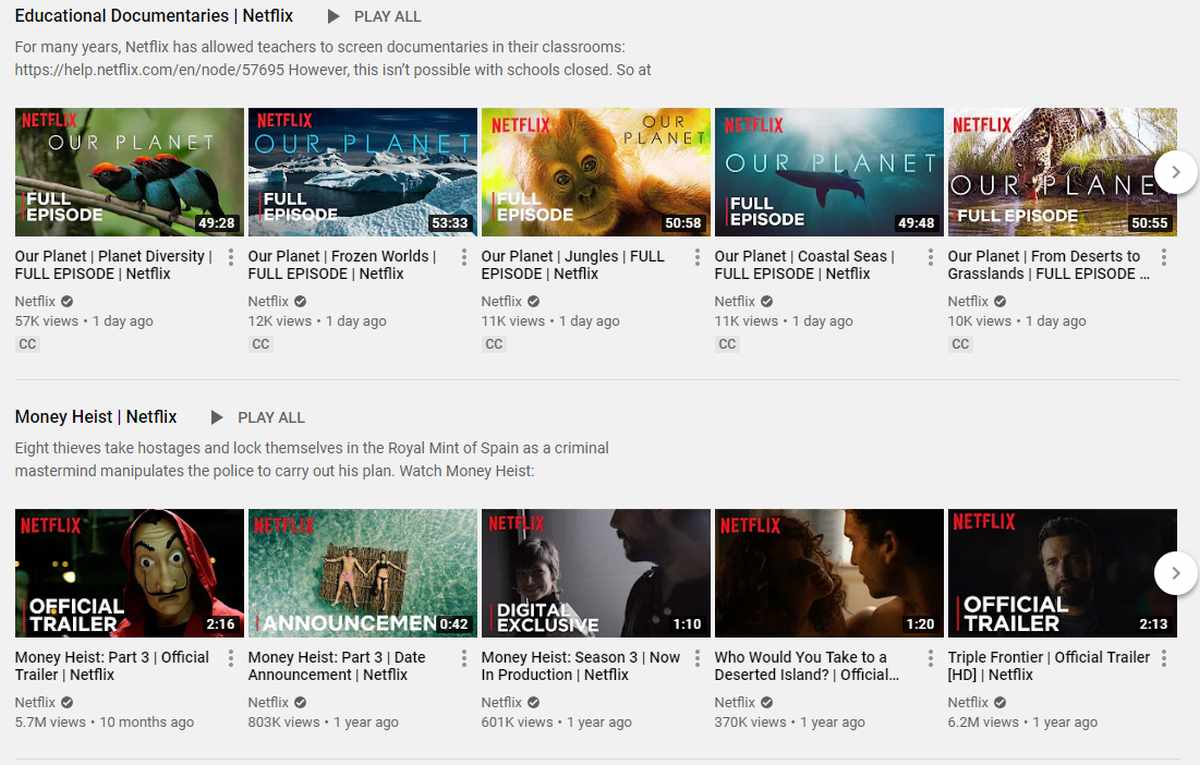Play Planet Diversity thumbnail with blue birds
Screen dimensions: 1200x765
click(x=129, y=172)
